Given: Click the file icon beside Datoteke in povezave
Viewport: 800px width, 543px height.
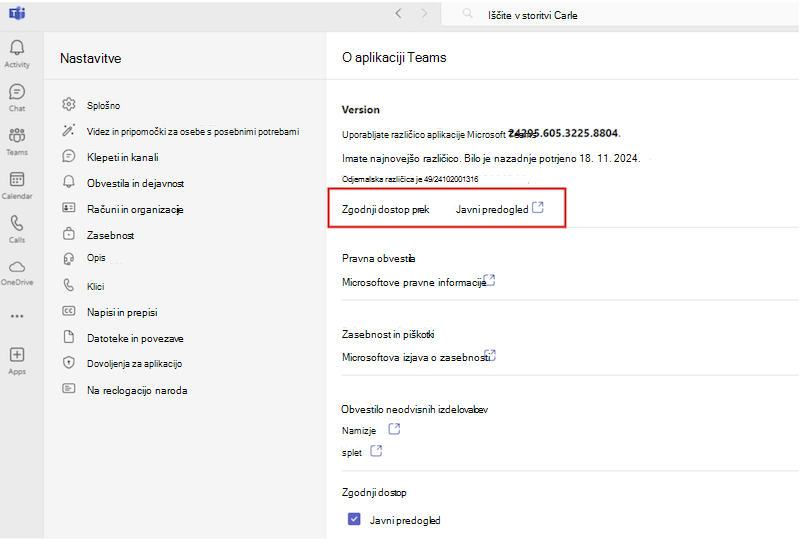Looking at the screenshot, I should tap(68, 337).
